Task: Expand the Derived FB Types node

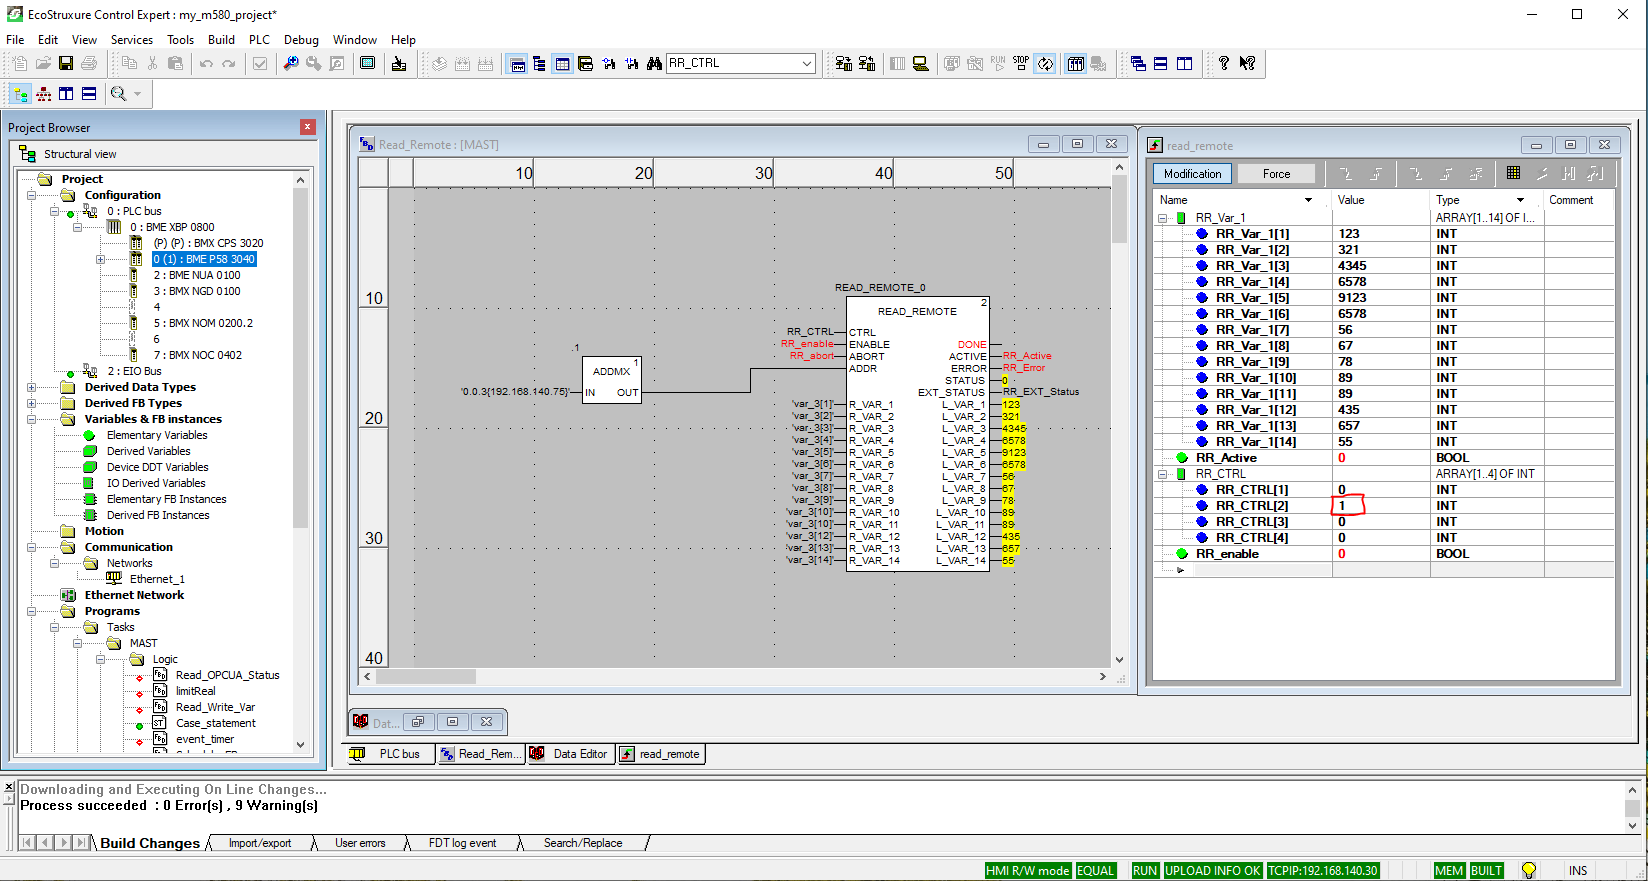Action: point(31,403)
